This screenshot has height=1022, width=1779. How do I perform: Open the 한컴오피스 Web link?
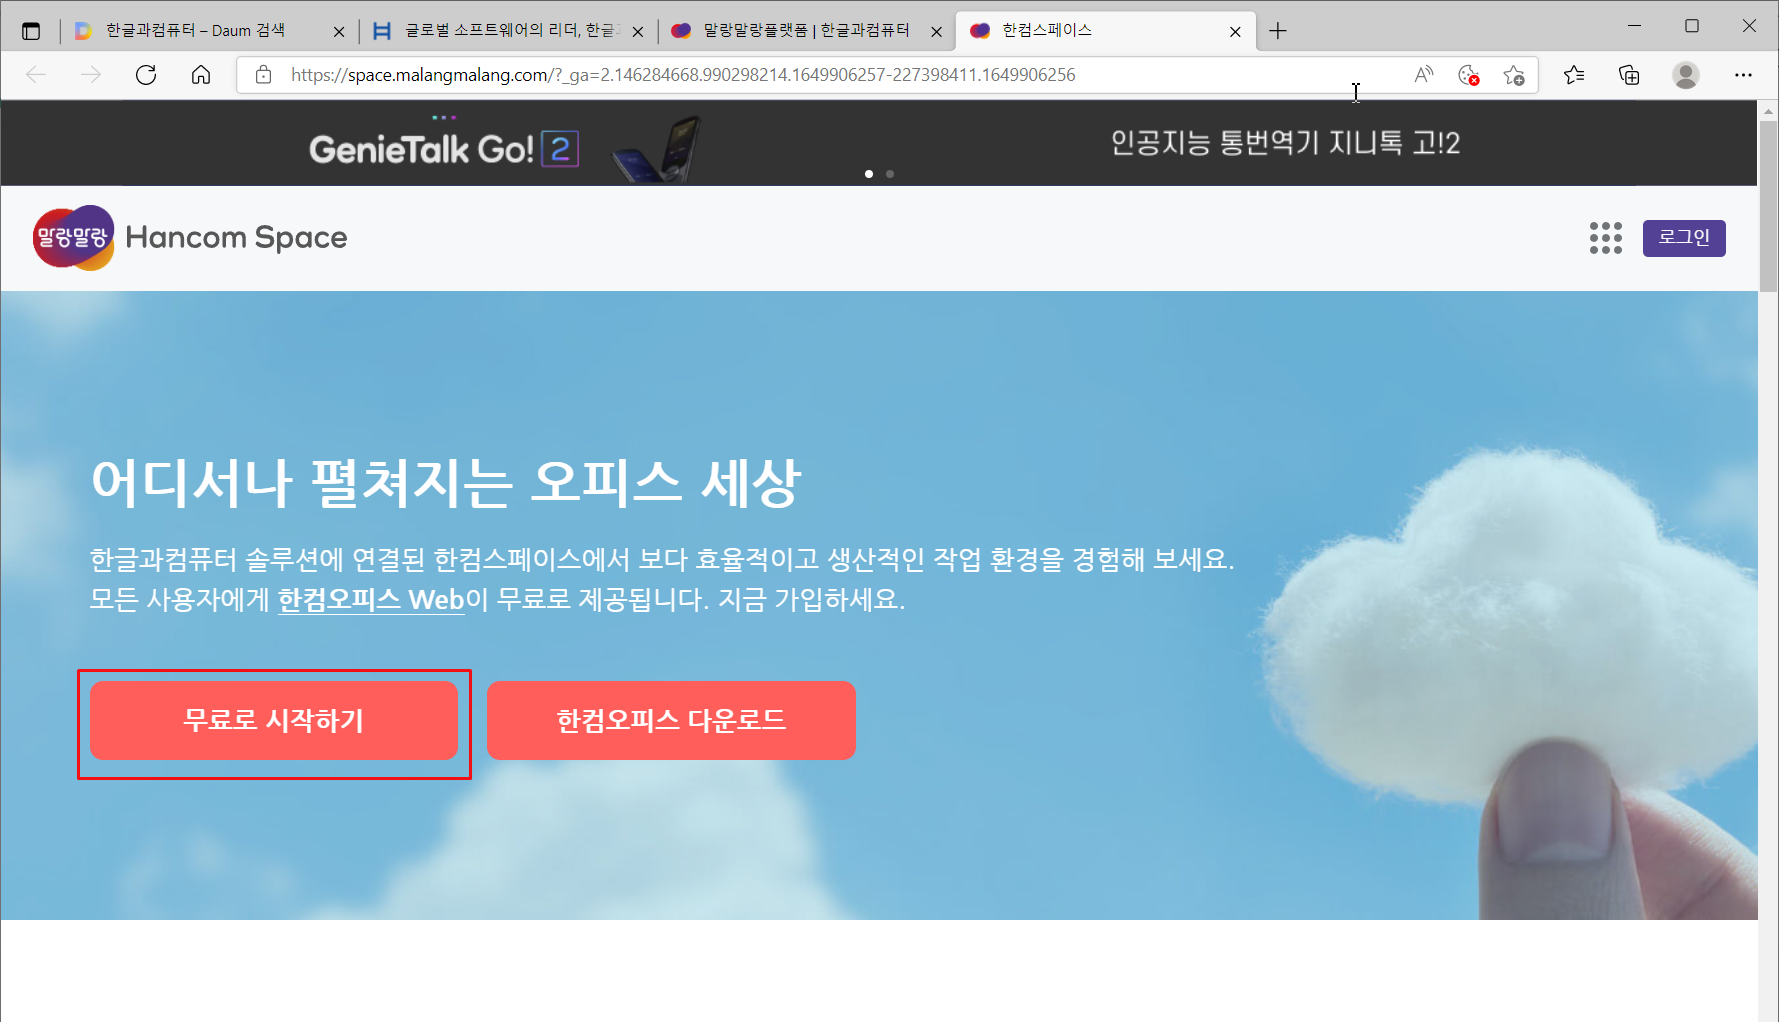tap(372, 600)
